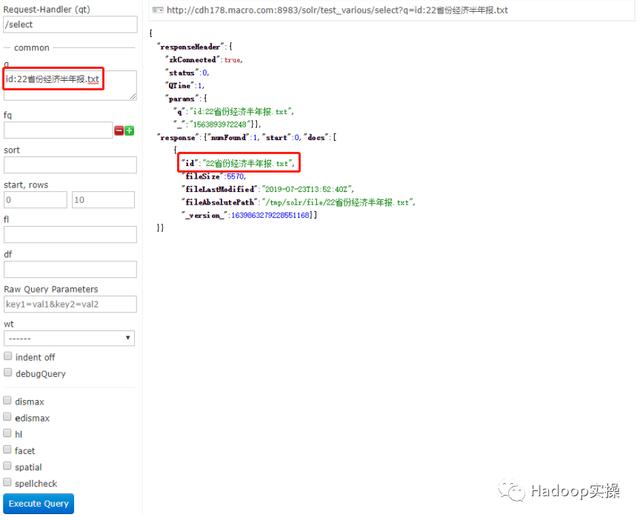This screenshot has width=640, height=520.
Task: Remove the fq filter with red minus icon
Action: coord(119,131)
